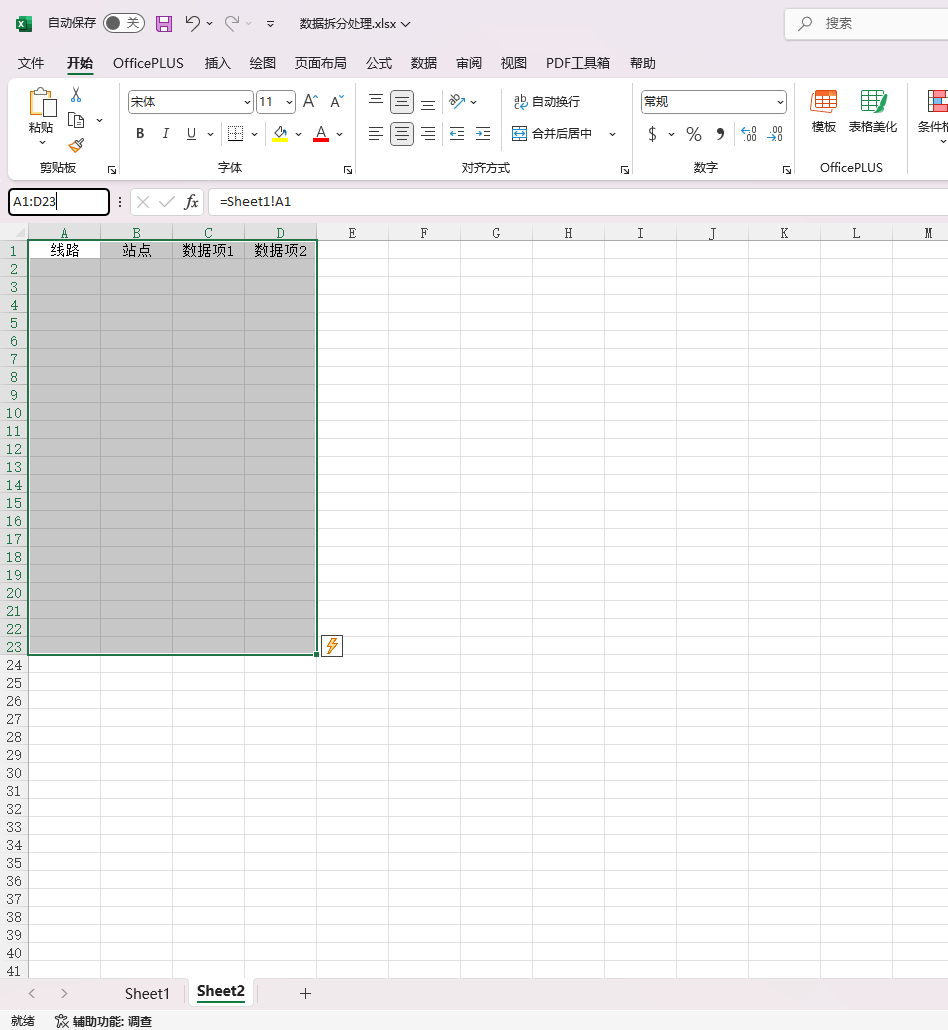948x1030 pixels.
Task: Align text left
Action: tap(376, 134)
